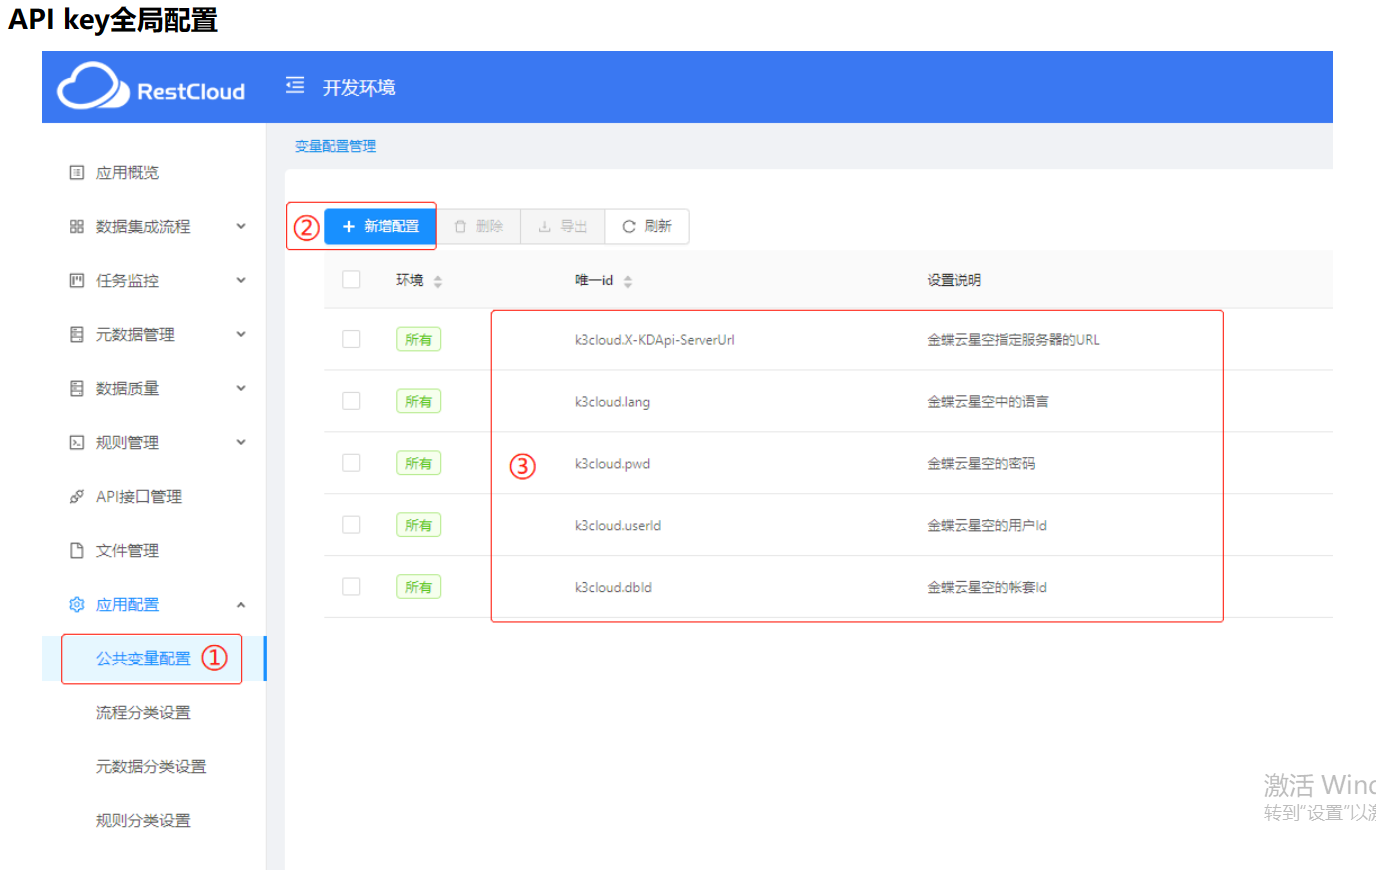Check the k3cloud.userId row checkbox
This screenshot has width=1376, height=870.
click(351, 525)
